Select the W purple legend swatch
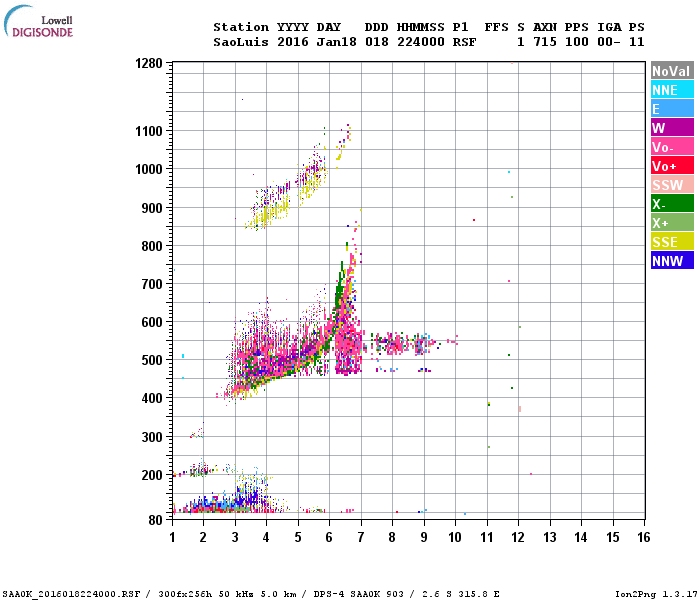Screen dimensions: 700x600 coord(672,128)
